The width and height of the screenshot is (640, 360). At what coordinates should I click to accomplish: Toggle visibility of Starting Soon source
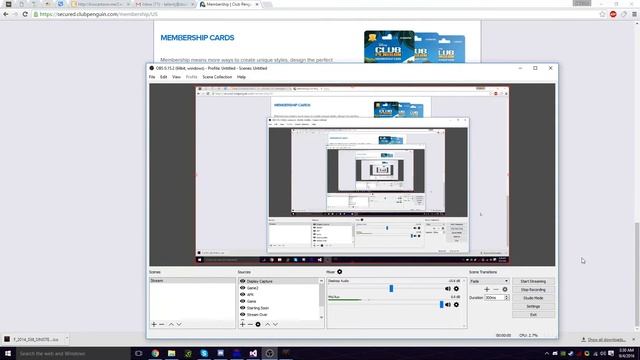[242, 308]
